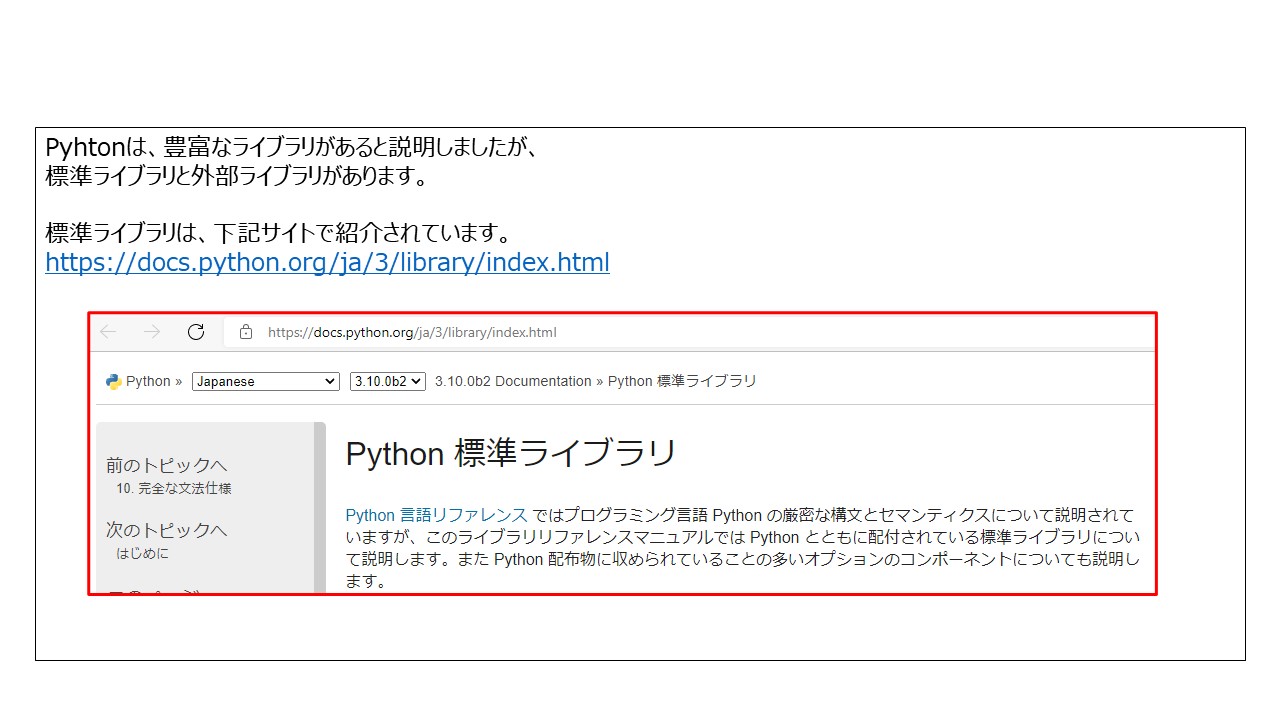
Task: Click the padlock site info icon
Action: pyautogui.click(x=246, y=332)
